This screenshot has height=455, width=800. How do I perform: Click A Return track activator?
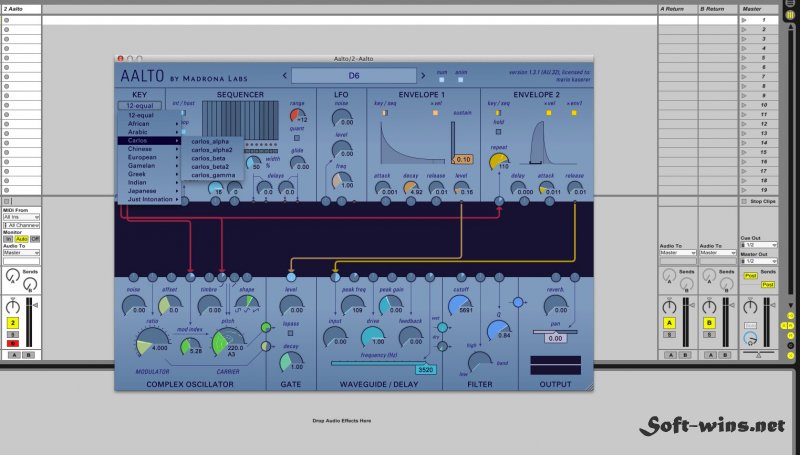tap(669, 322)
